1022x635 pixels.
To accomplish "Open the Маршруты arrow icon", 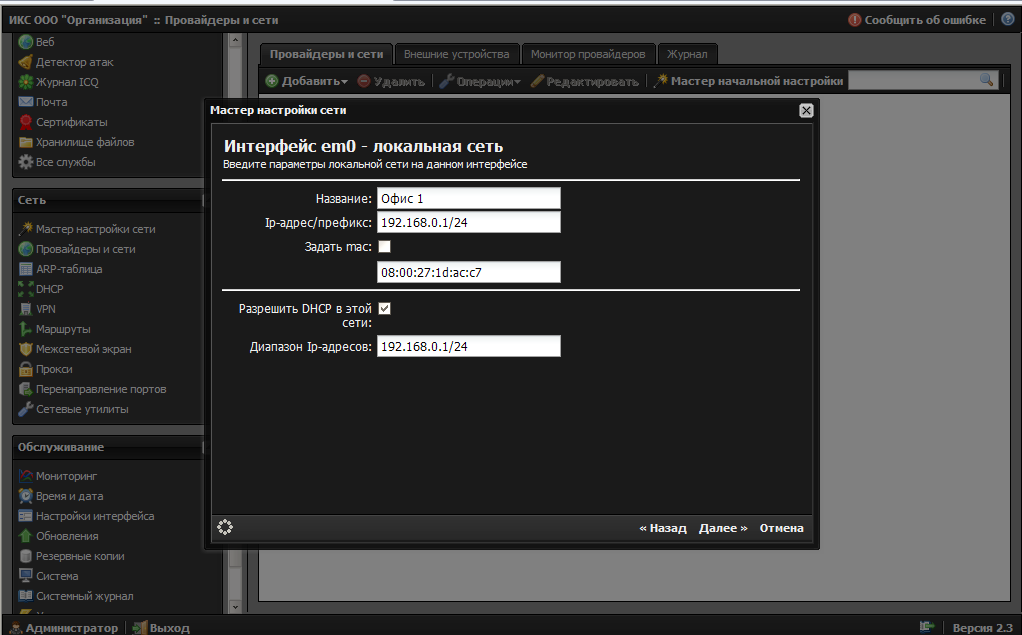I will [x=25, y=329].
